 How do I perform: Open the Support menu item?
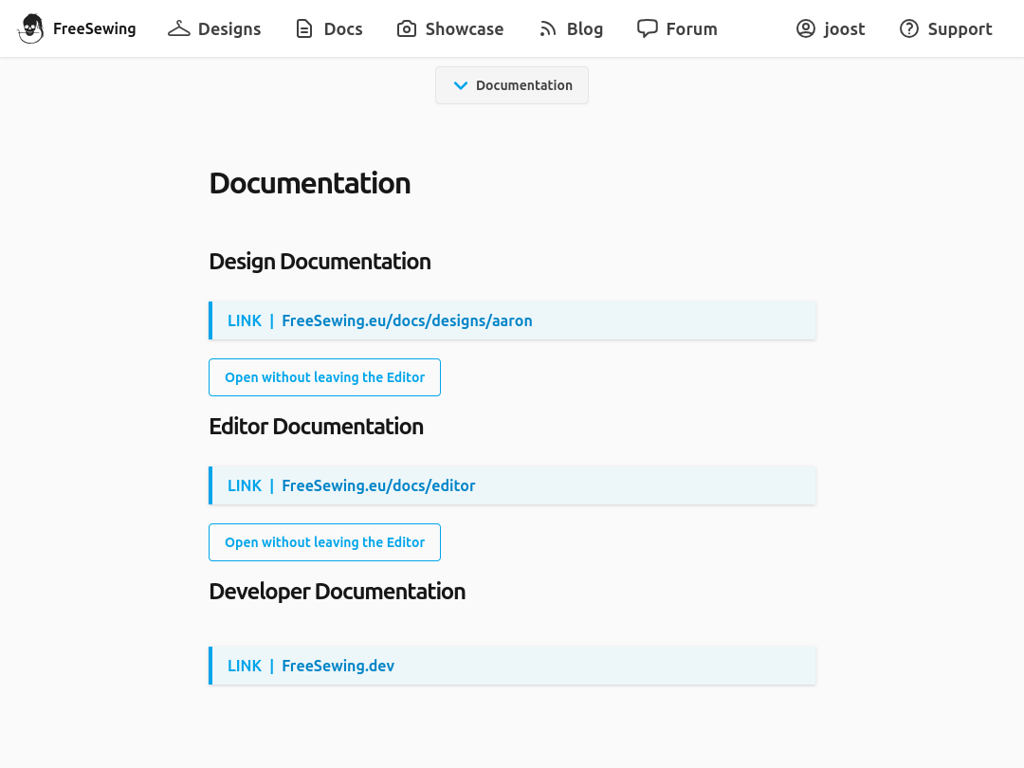point(959,29)
